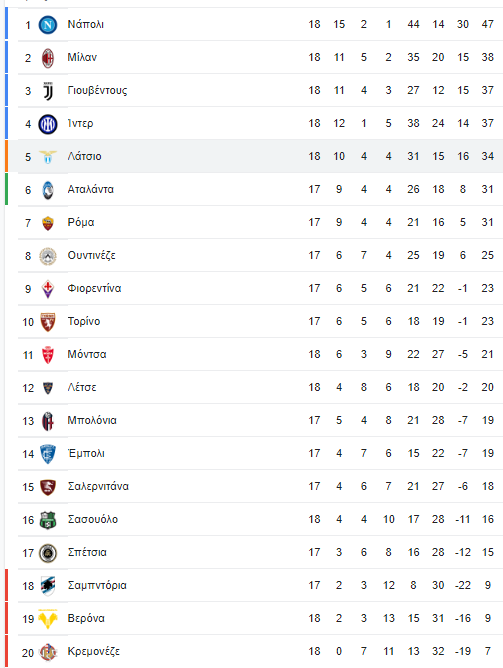Click the Verona yellow crest icon
Viewport: 503px width, 668px height.
point(48,619)
